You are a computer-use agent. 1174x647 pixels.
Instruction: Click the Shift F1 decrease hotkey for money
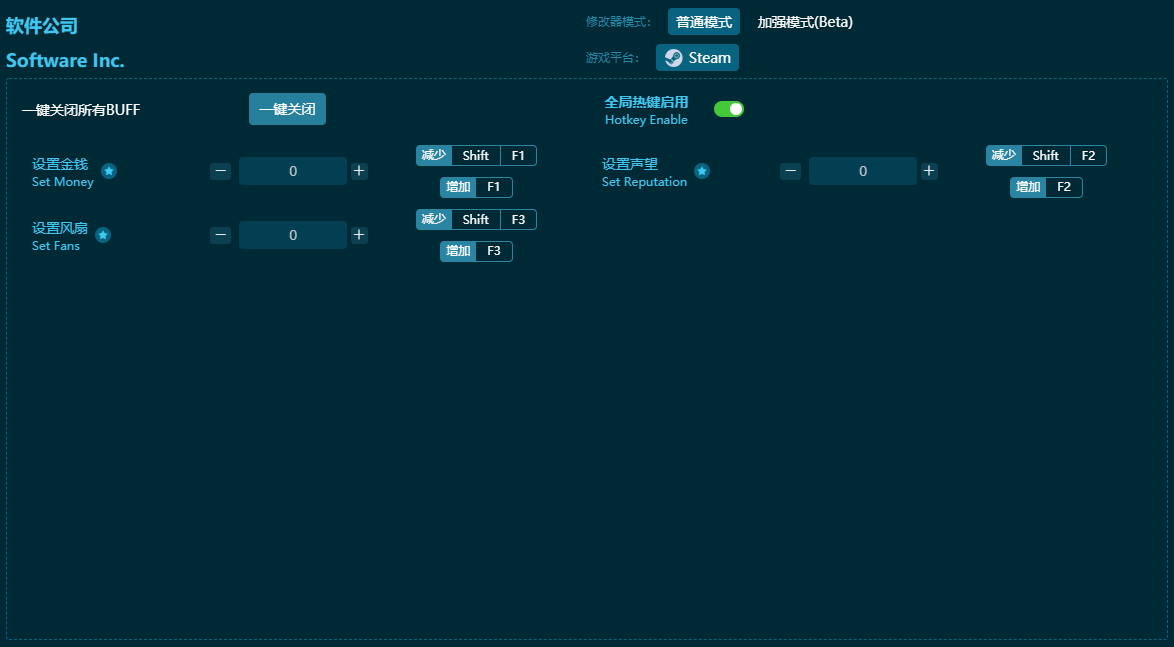click(476, 155)
